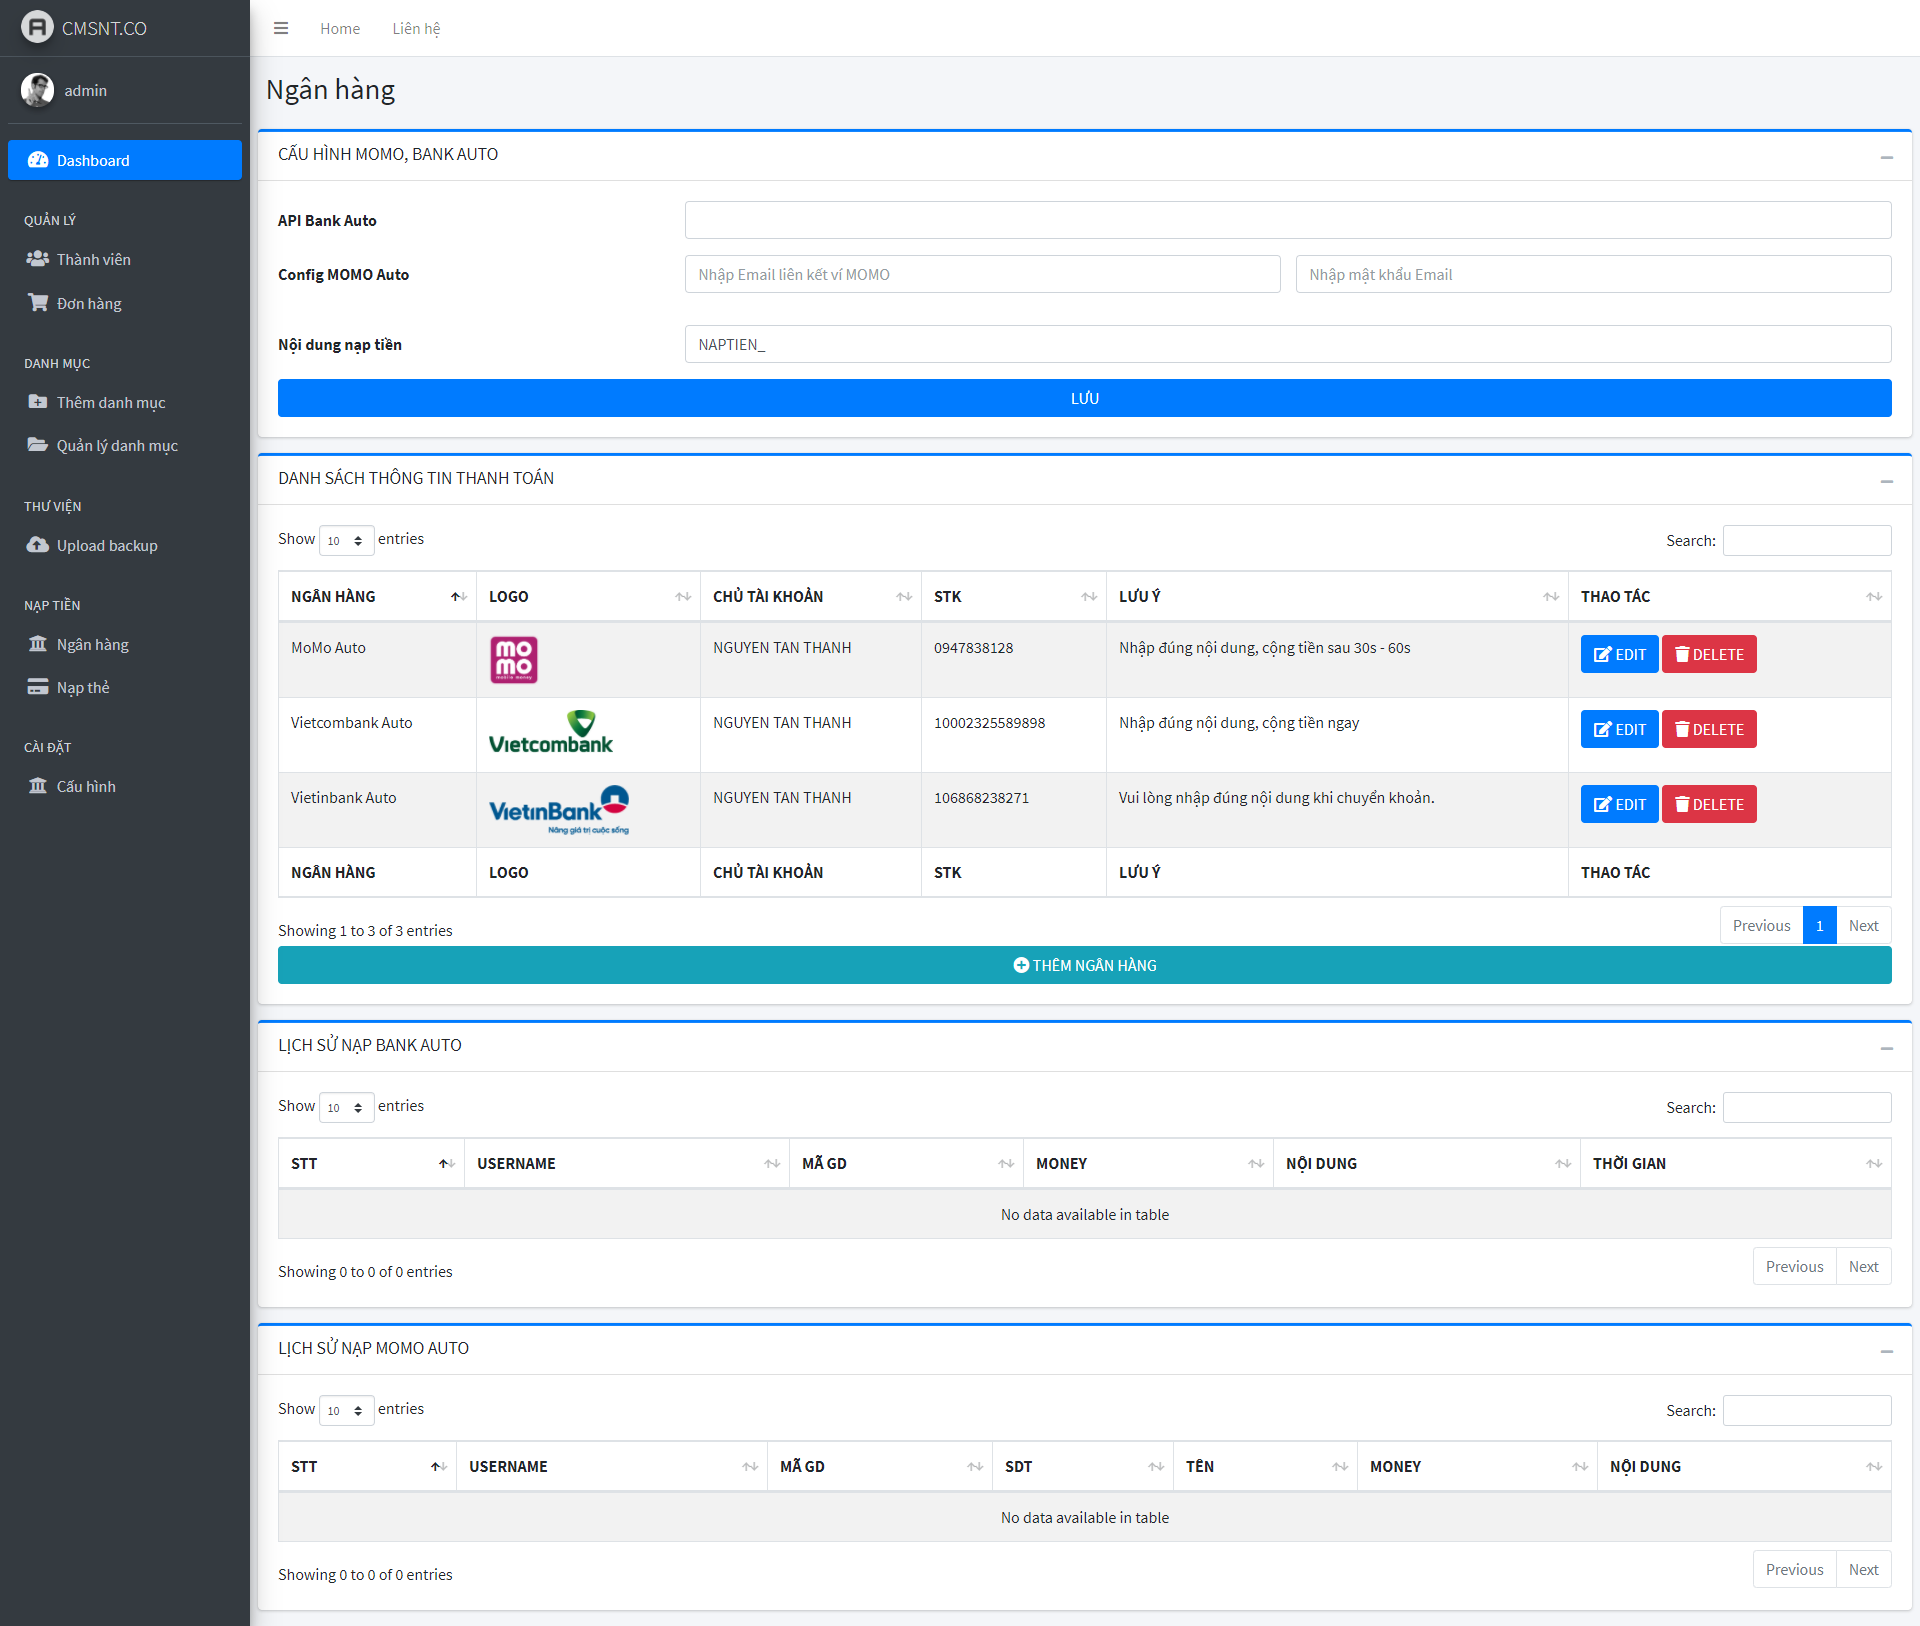The height and width of the screenshot is (1626, 1920).
Task: Open Liên hệ in top navigation
Action: 415,28
